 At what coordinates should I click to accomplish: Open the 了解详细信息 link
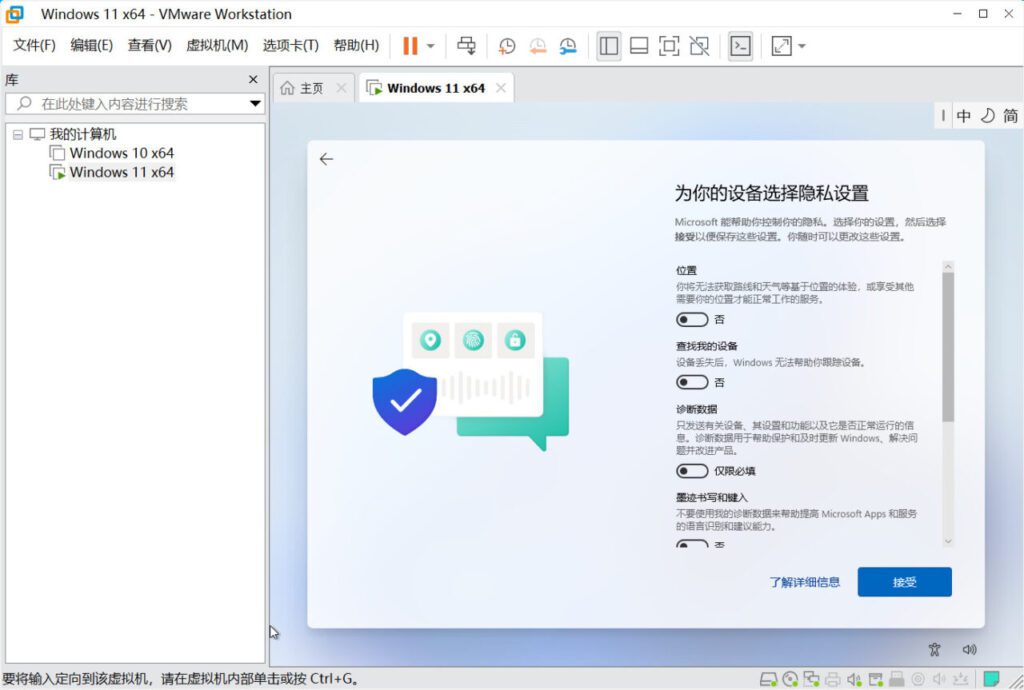[804, 582]
